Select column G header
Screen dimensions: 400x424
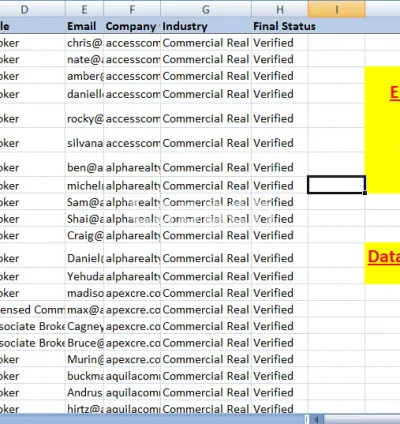pyautogui.click(x=206, y=9)
